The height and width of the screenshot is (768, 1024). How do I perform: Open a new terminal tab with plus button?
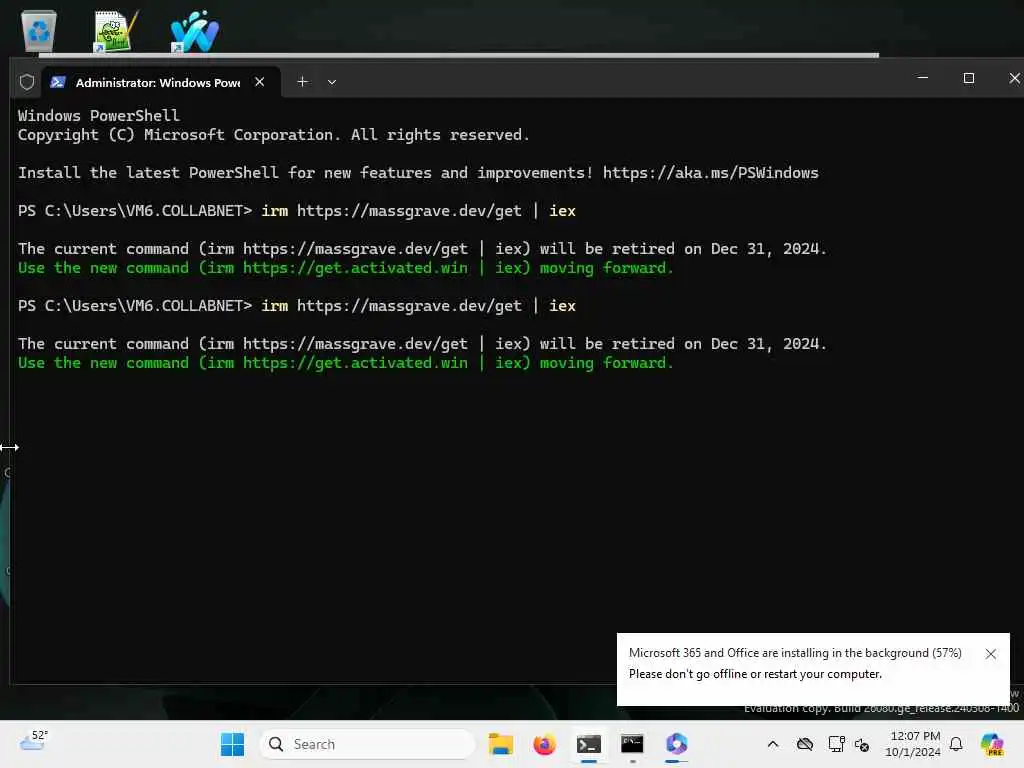302,82
